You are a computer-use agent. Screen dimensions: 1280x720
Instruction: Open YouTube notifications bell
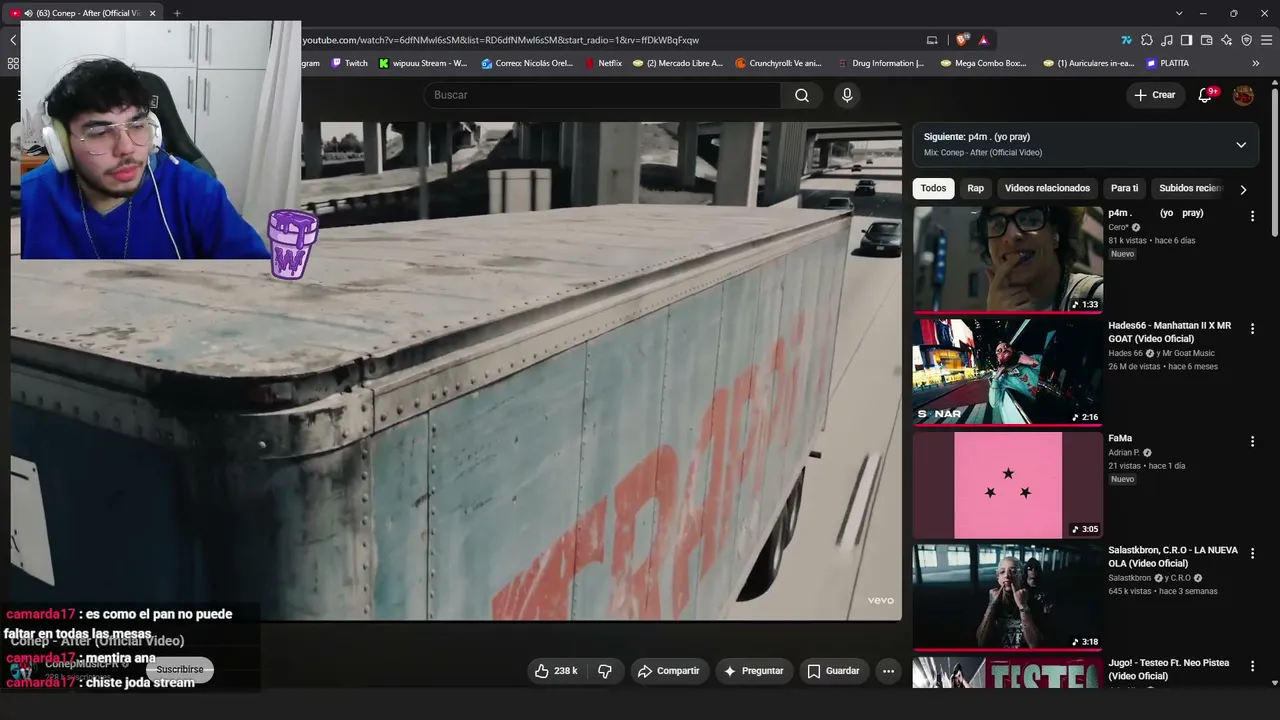coord(1205,95)
